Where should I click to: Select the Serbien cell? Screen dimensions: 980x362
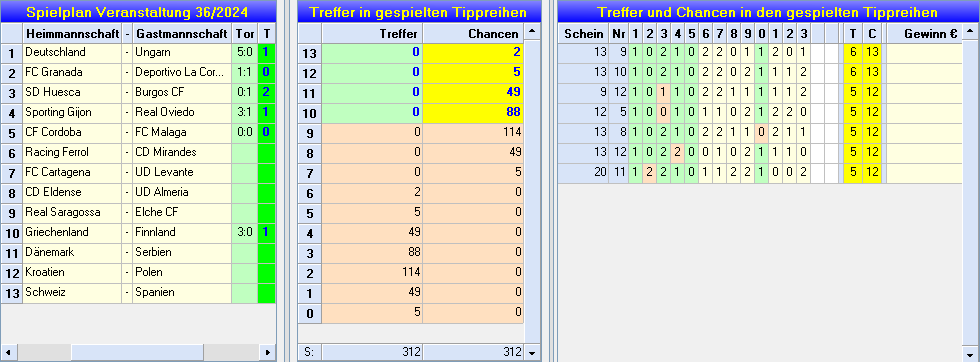[x=182, y=253]
